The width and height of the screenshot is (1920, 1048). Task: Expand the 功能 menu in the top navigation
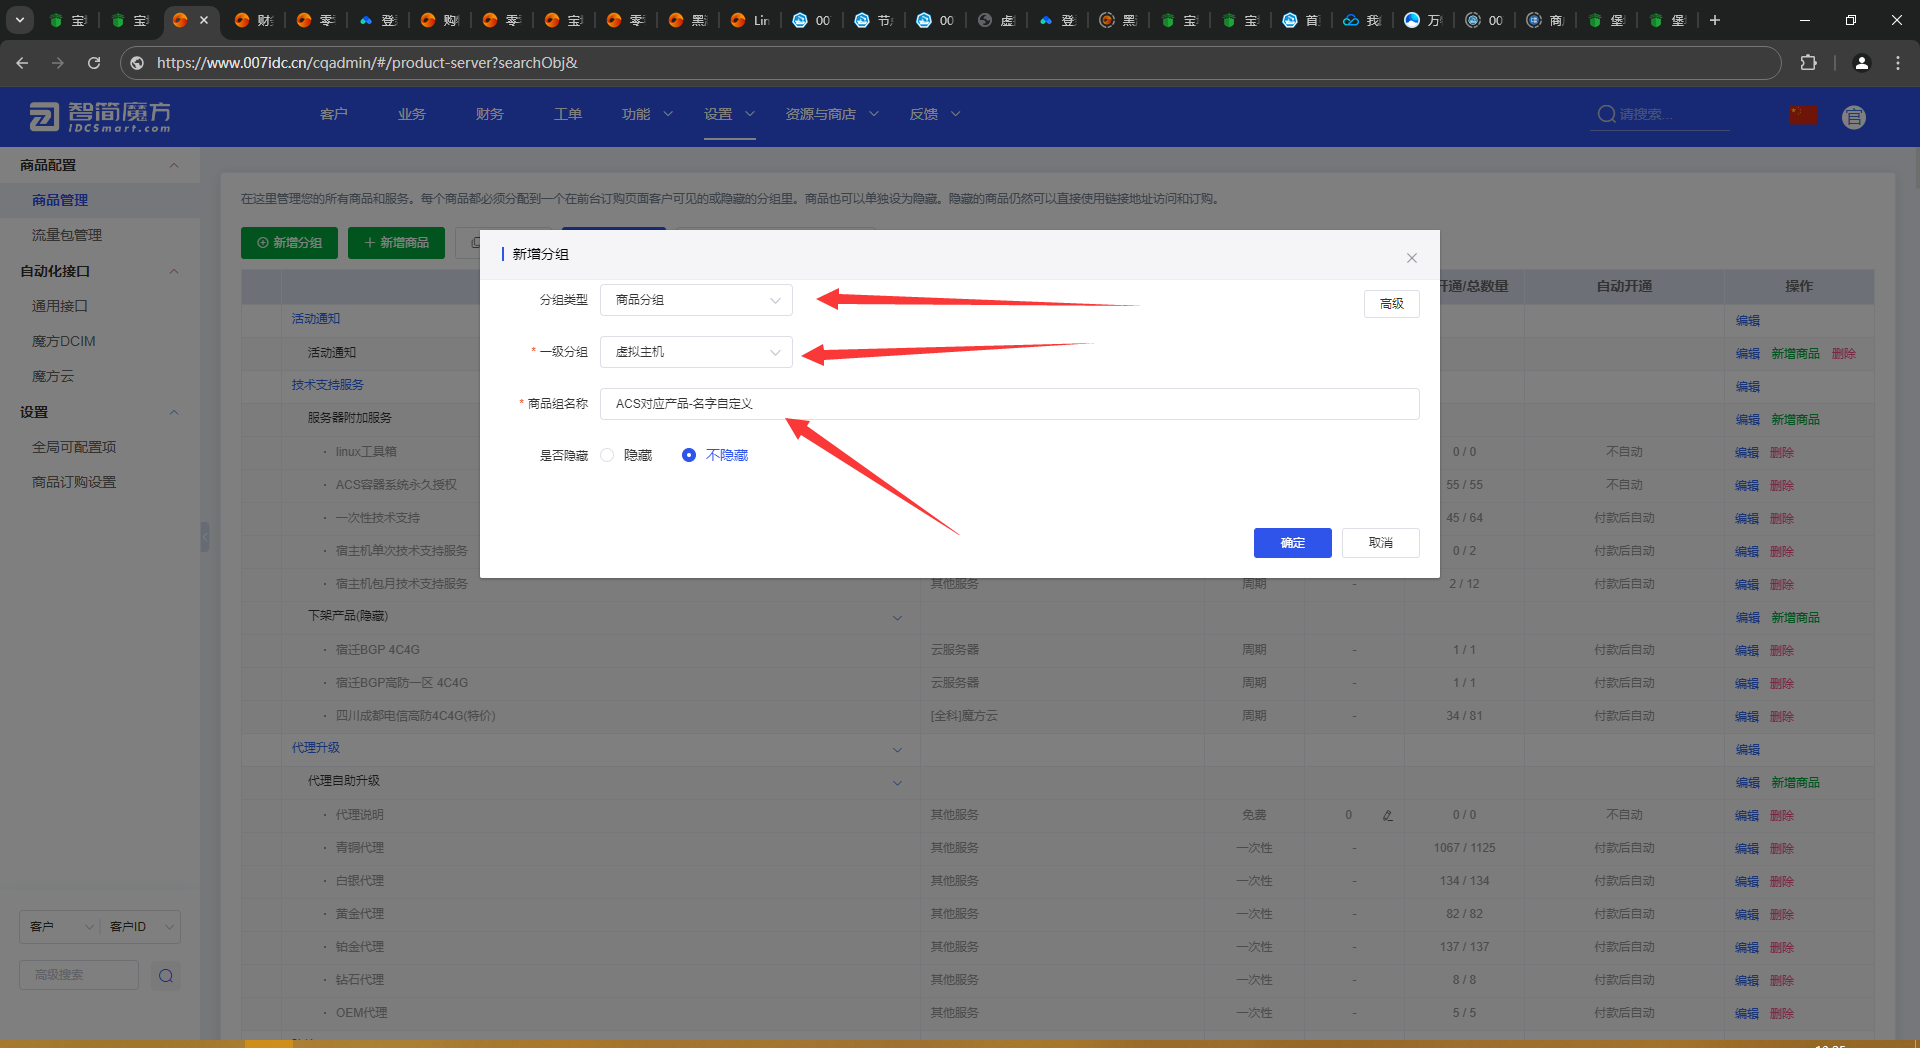(647, 114)
